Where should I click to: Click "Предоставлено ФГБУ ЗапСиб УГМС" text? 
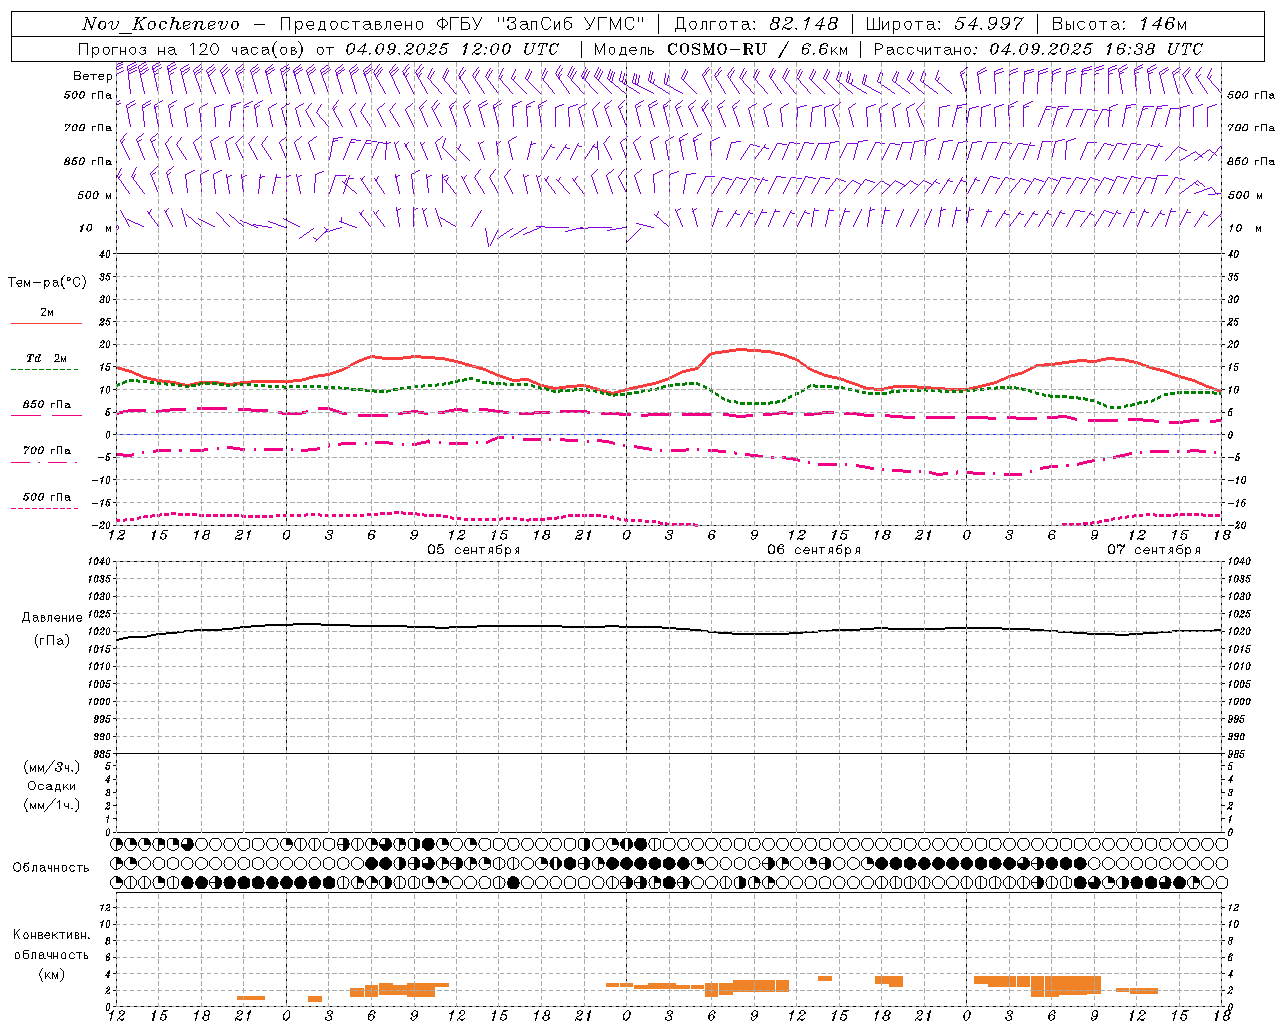(462, 24)
